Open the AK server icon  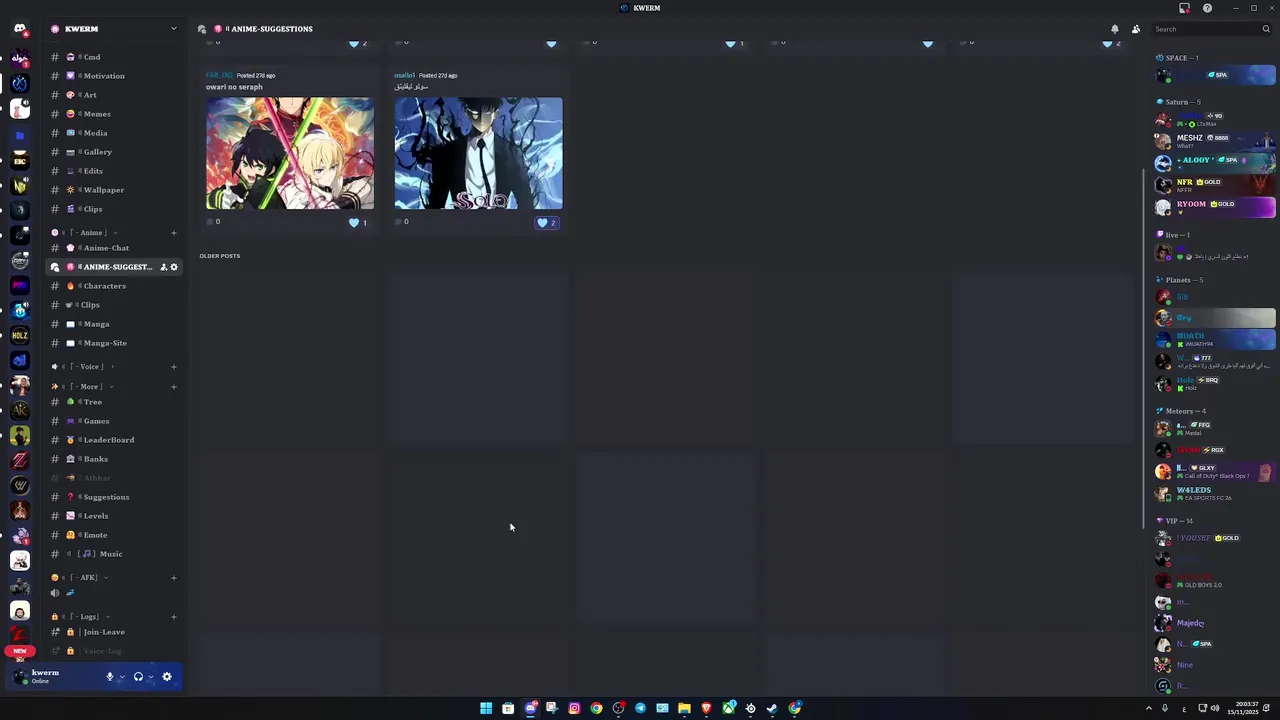tap(19, 410)
